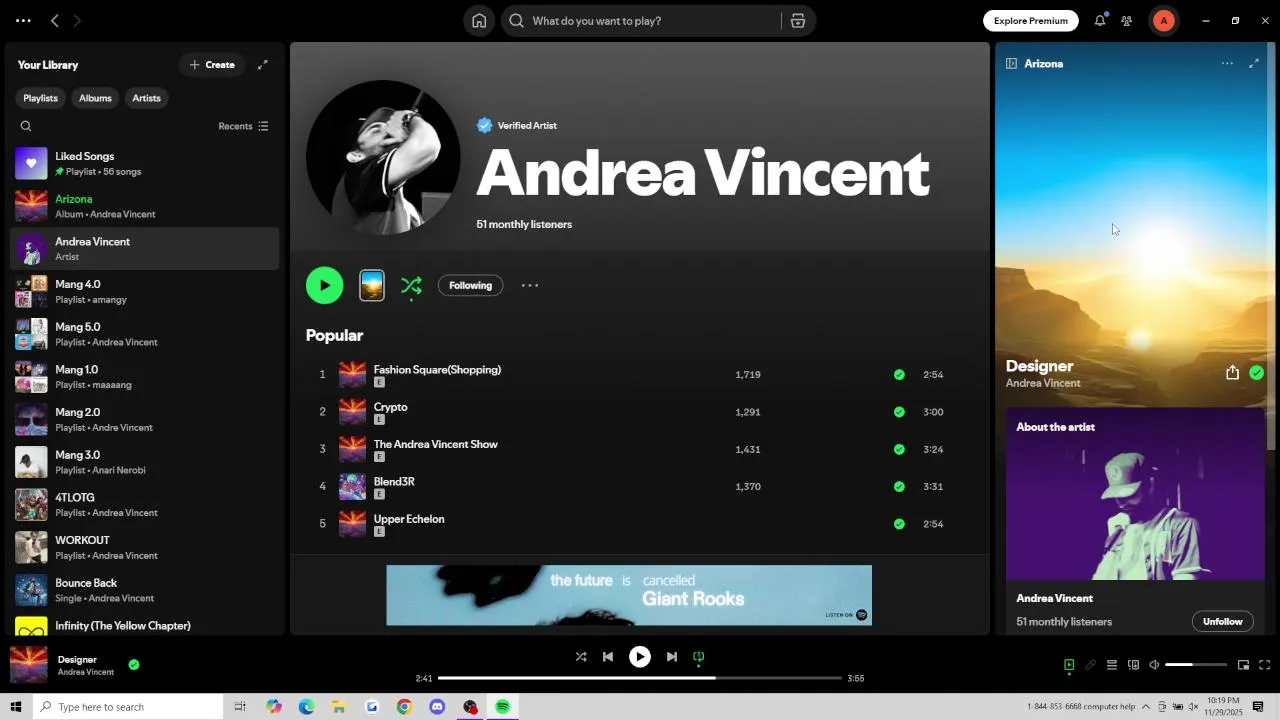This screenshot has height=720, width=1280.
Task: Open Discord from the taskbar
Action: (x=437, y=707)
